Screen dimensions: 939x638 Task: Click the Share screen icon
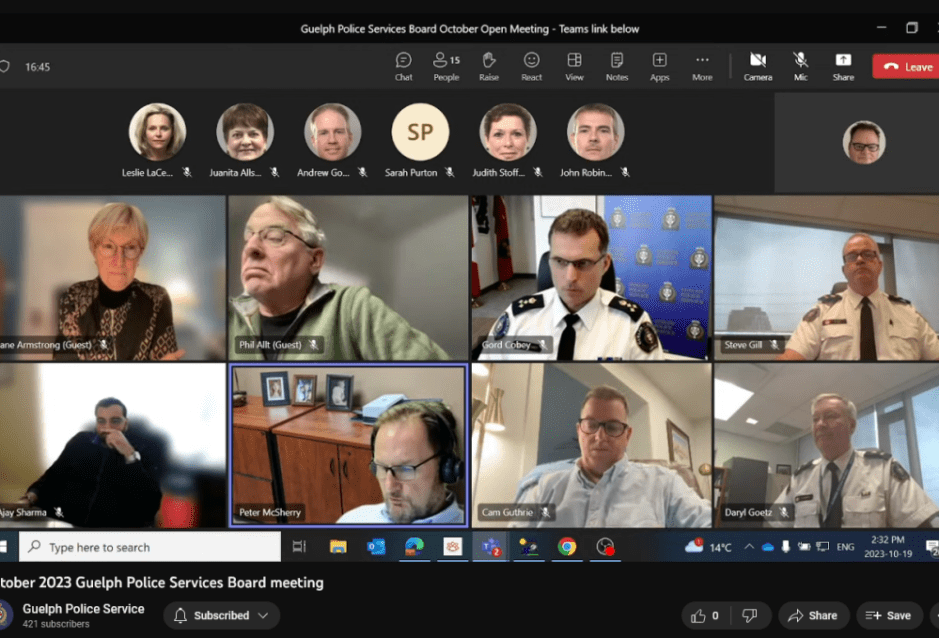[843, 66]
